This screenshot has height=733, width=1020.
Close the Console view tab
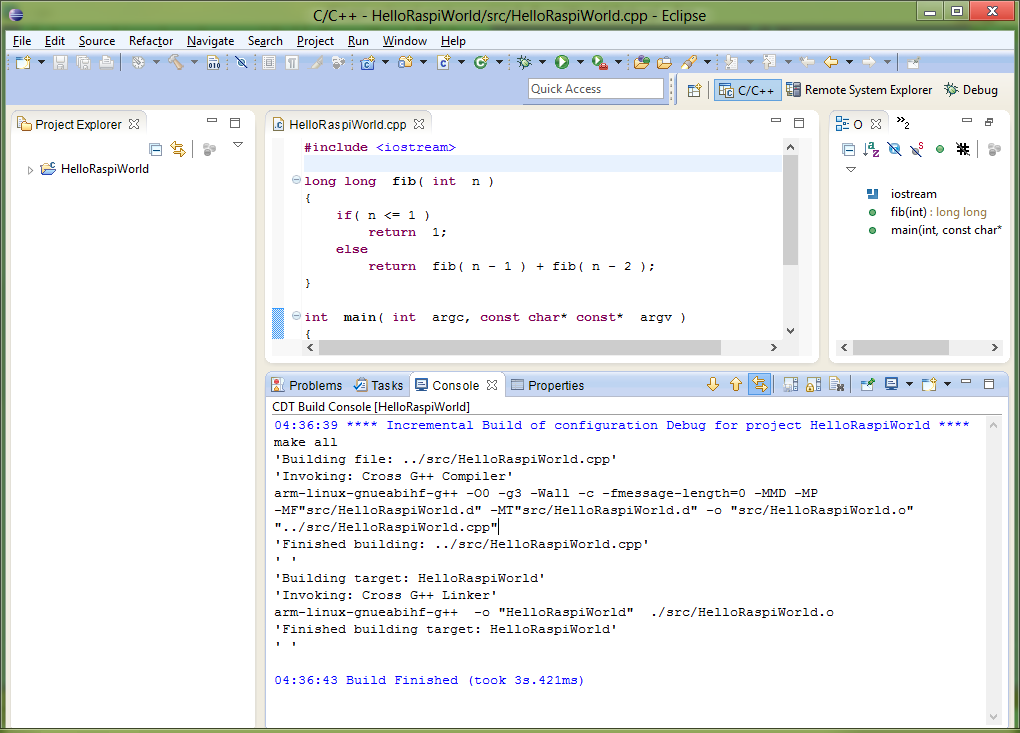(x=492, y=385)
